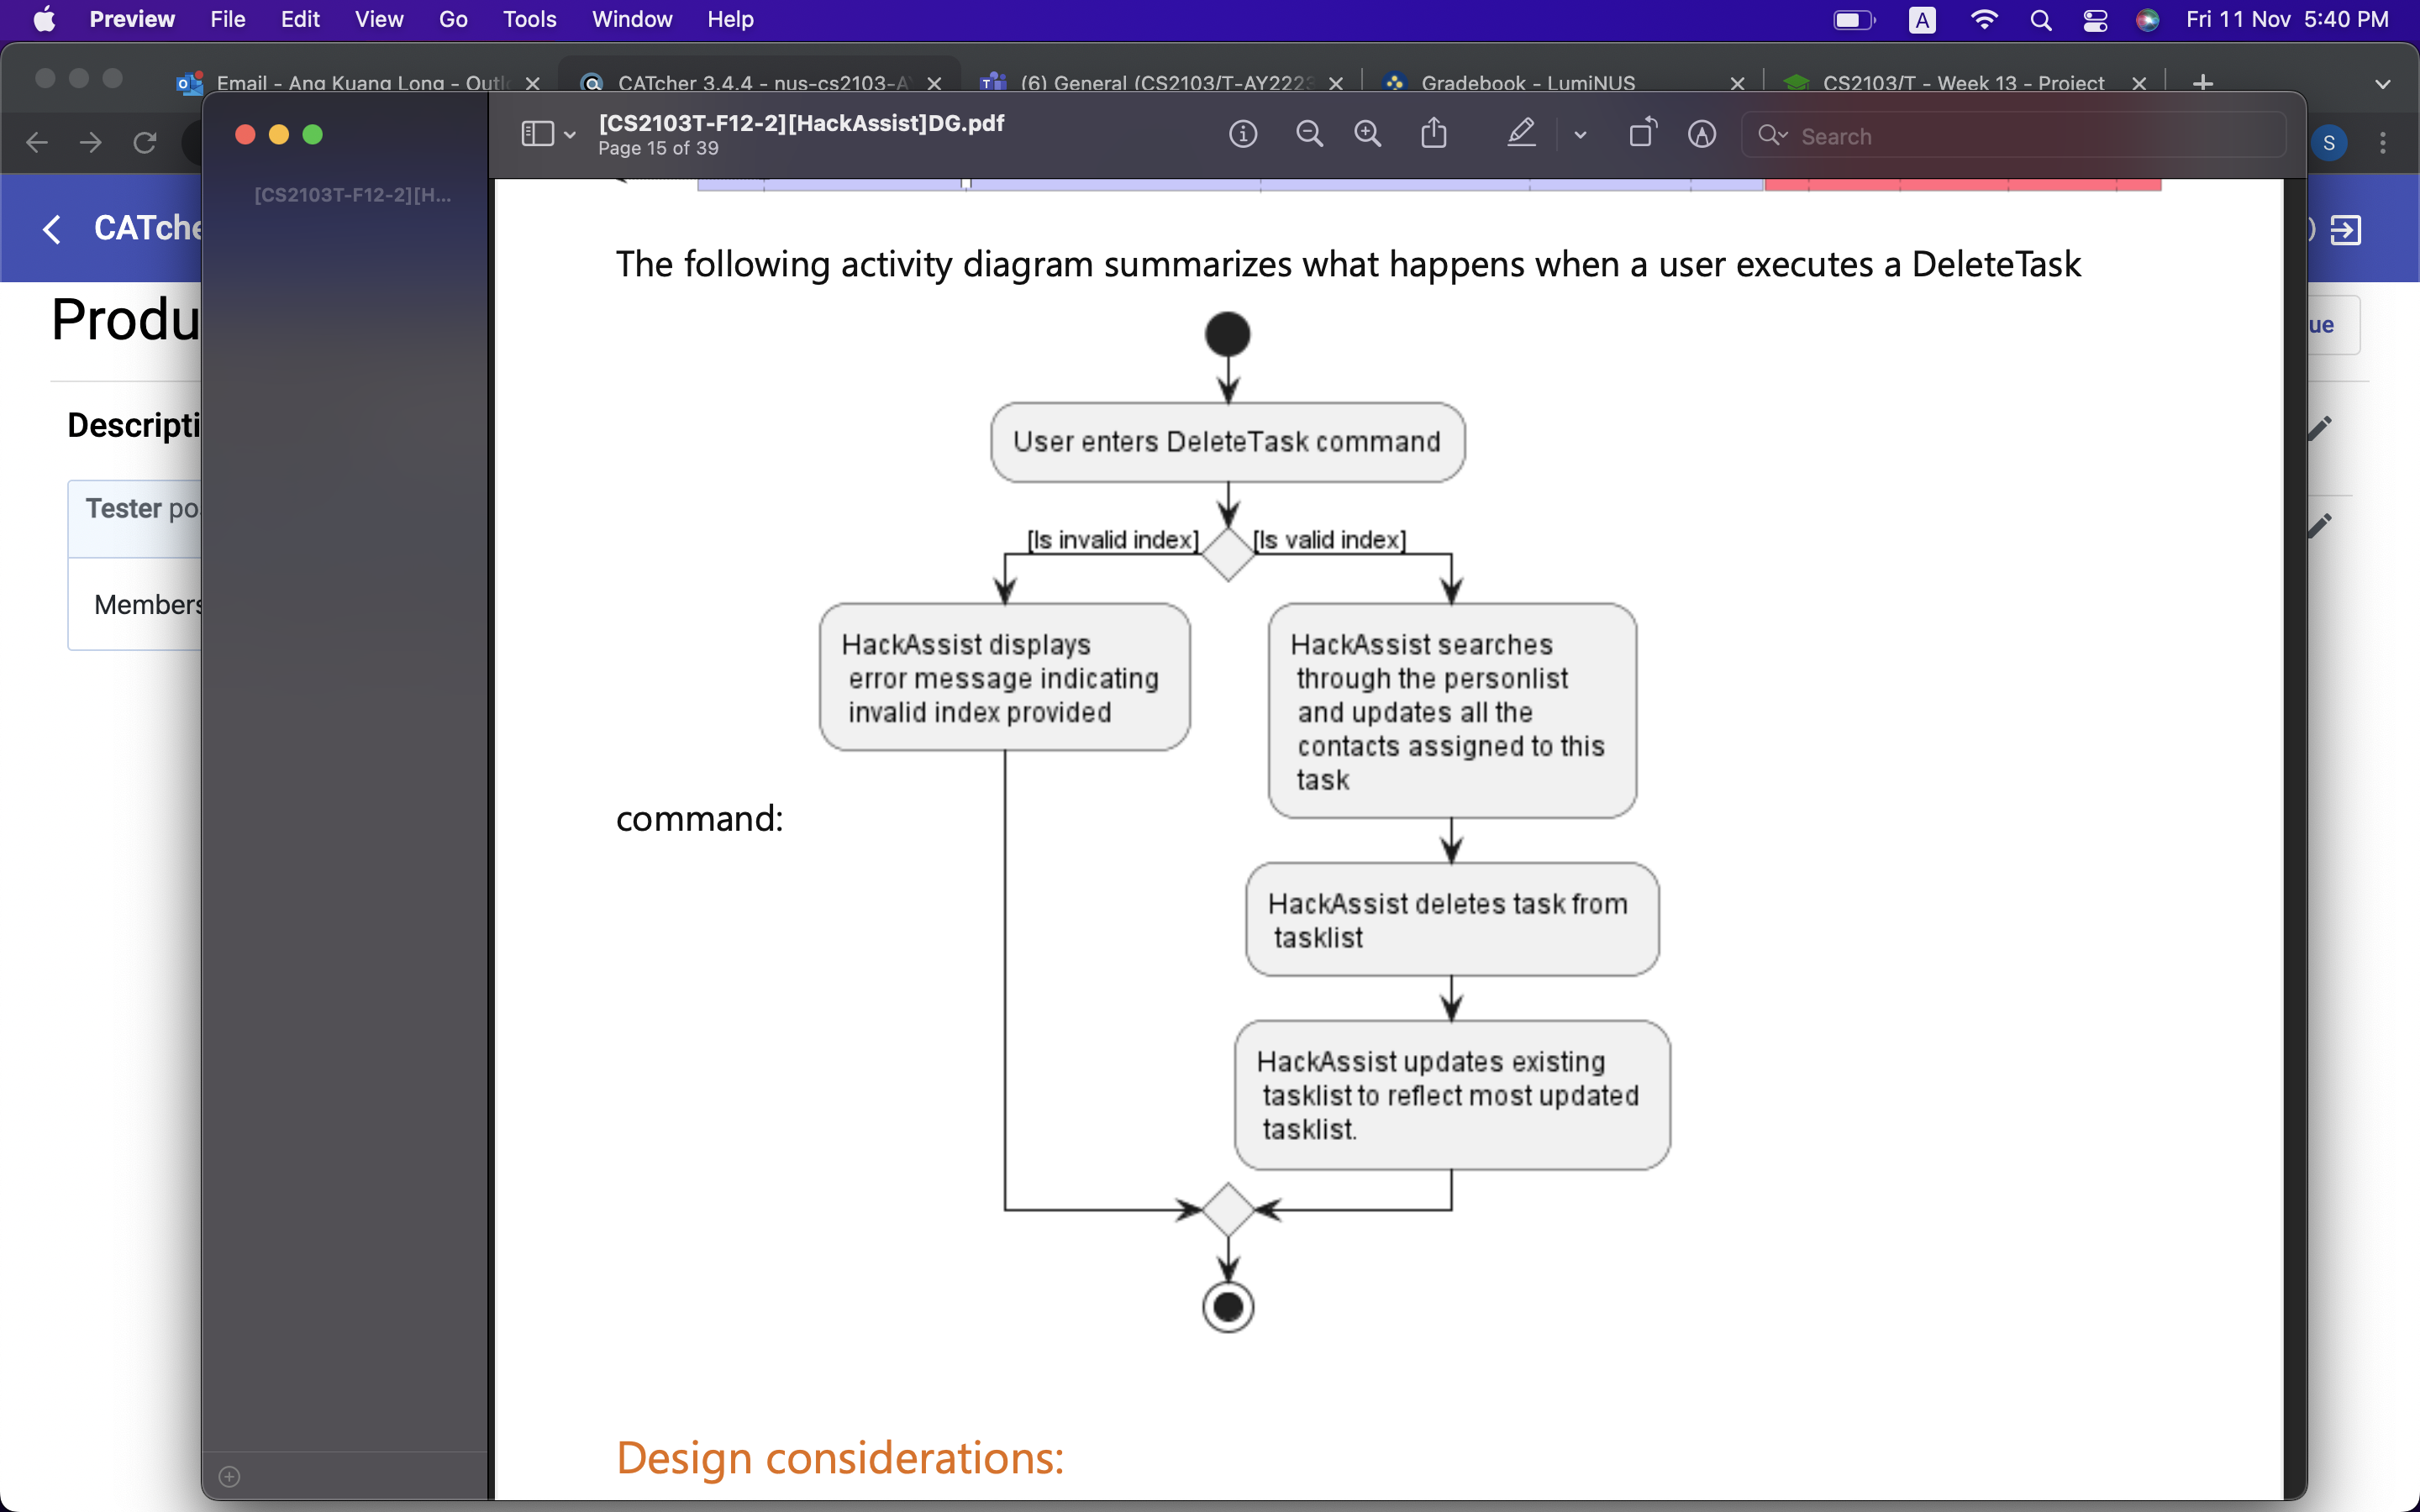Screen dimensions: 2420x1512
Task: Rotate the page with the rotate icon
Action: click(x=1642, y=134)
